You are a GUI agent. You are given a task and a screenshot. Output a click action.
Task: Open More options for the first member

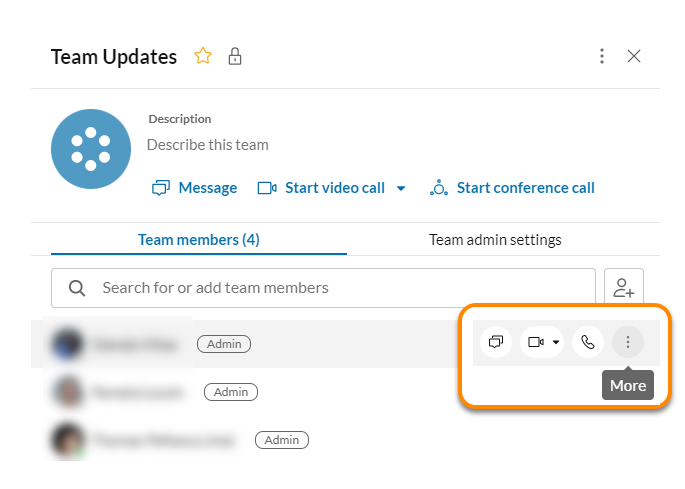[x=628, y=342]
